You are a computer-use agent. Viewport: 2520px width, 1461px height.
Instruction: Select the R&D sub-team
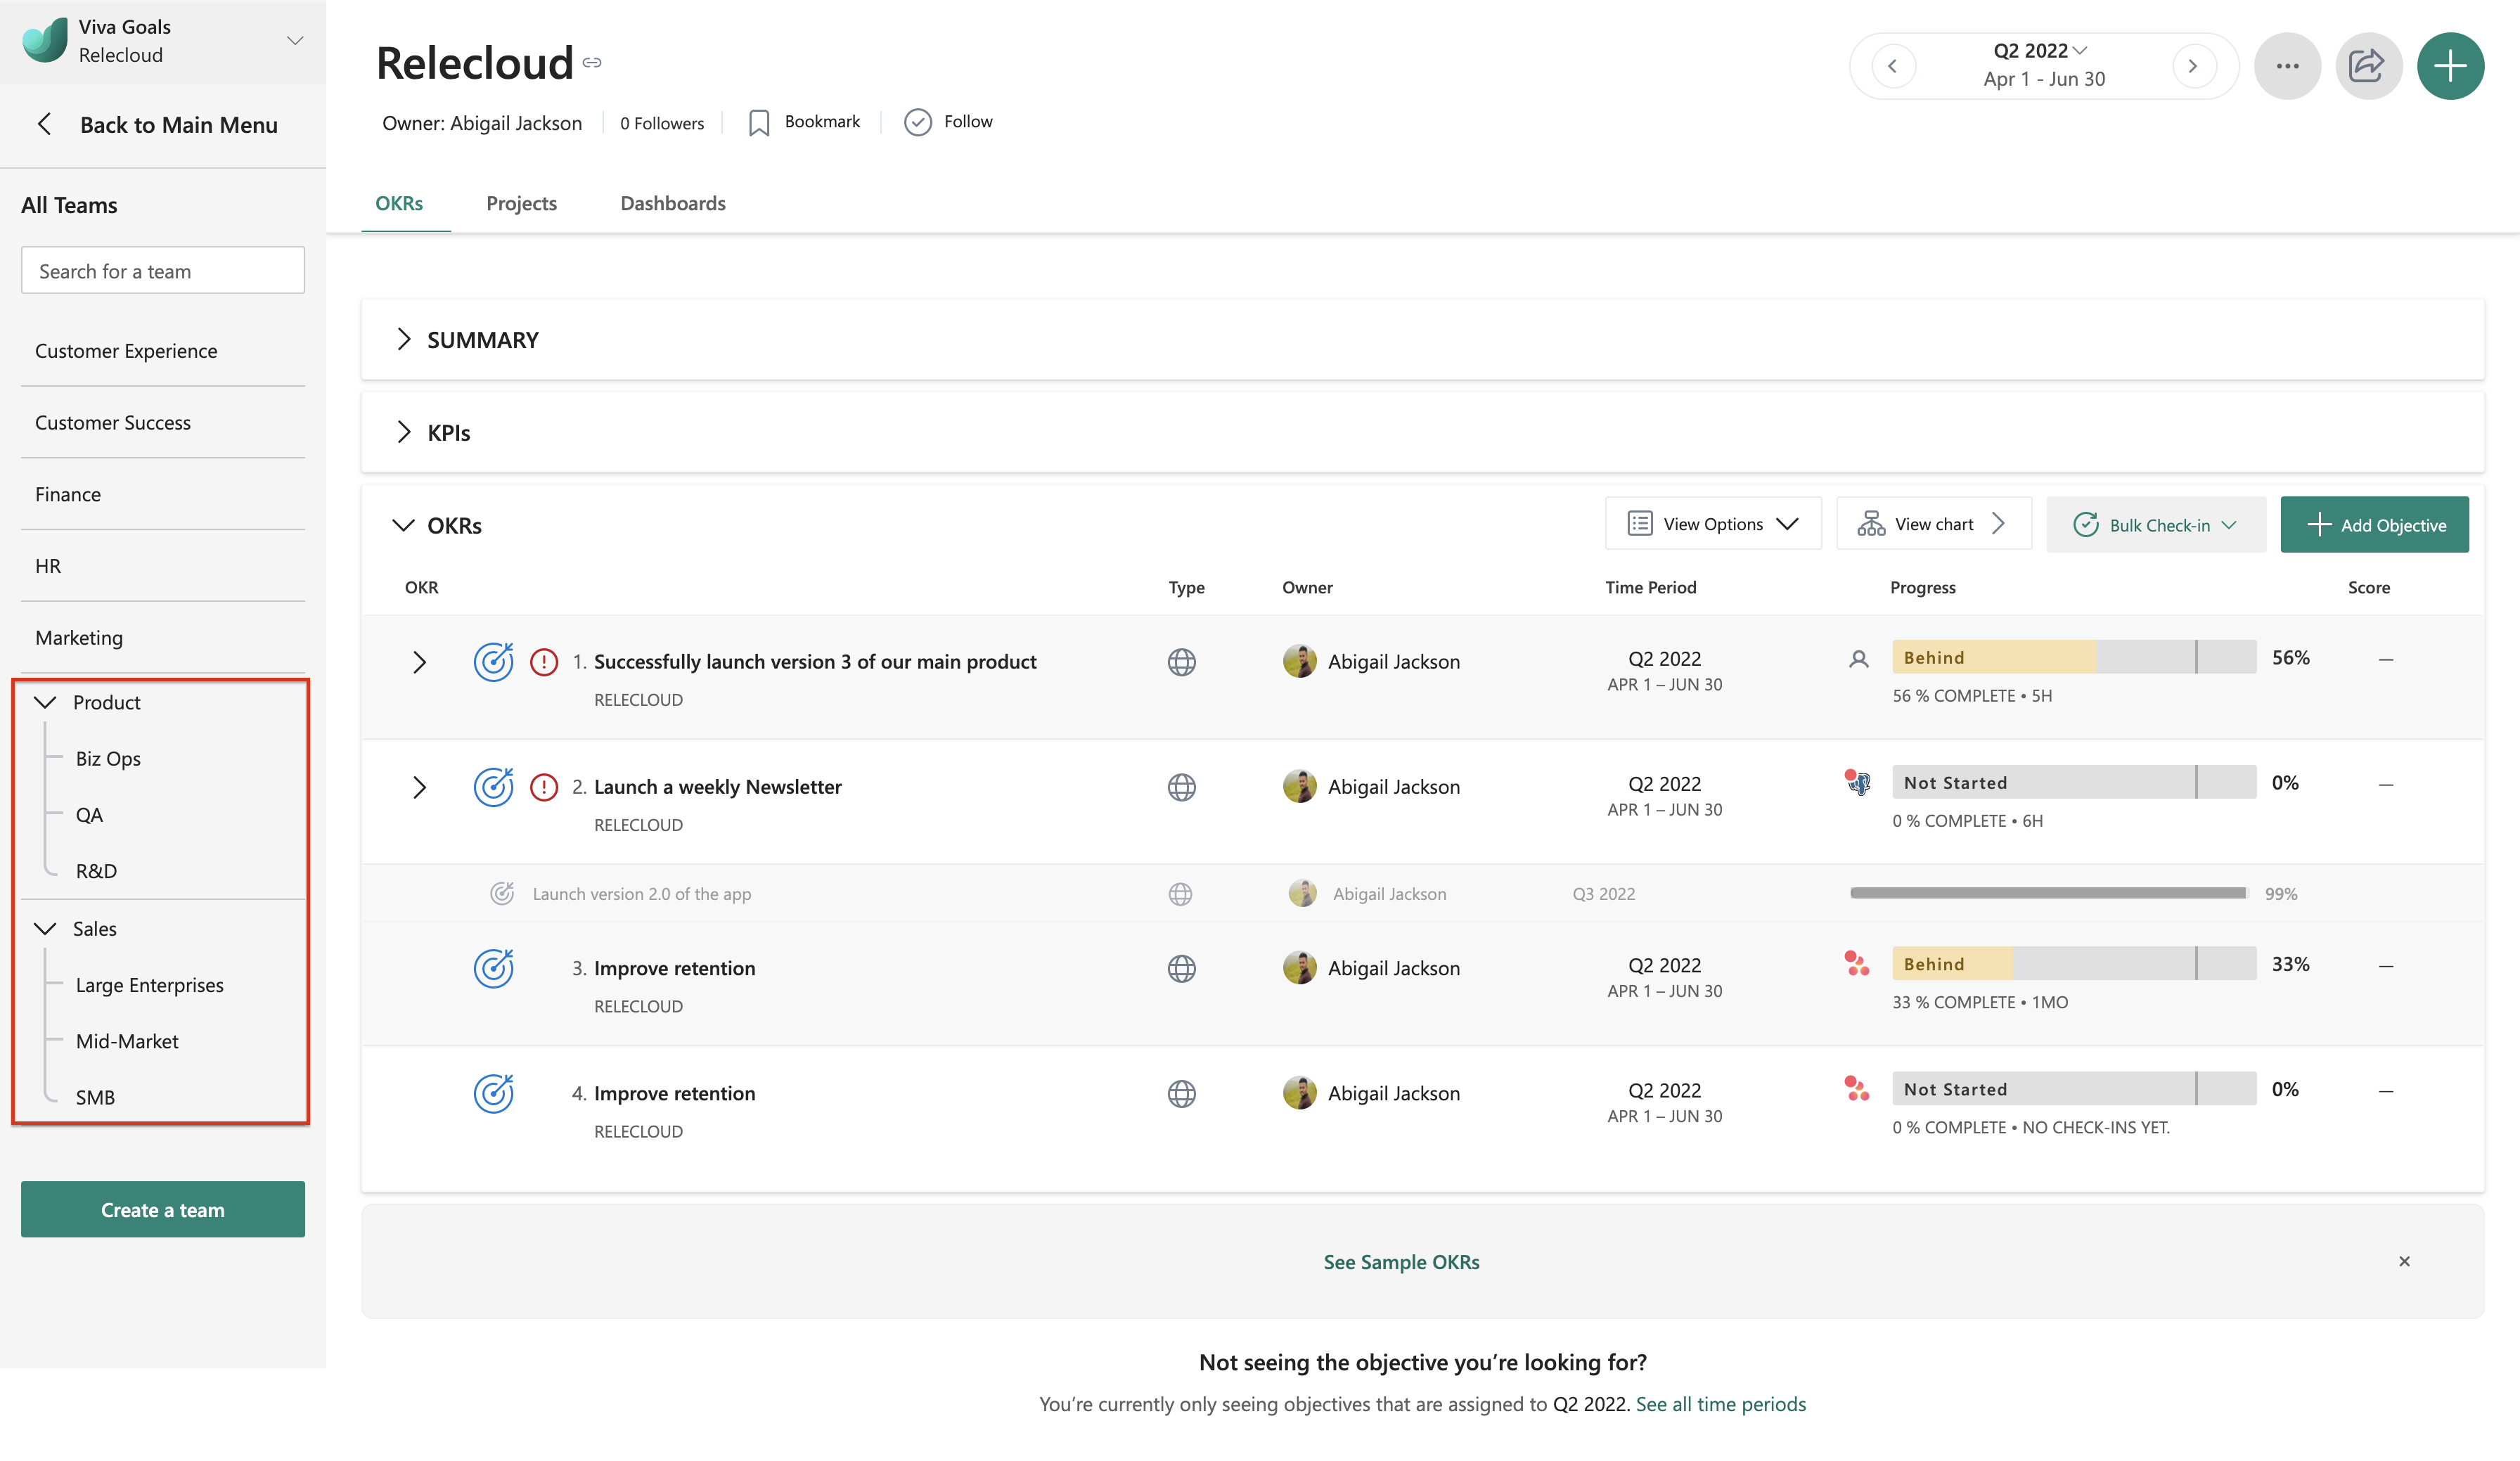[x=96, y=870]
